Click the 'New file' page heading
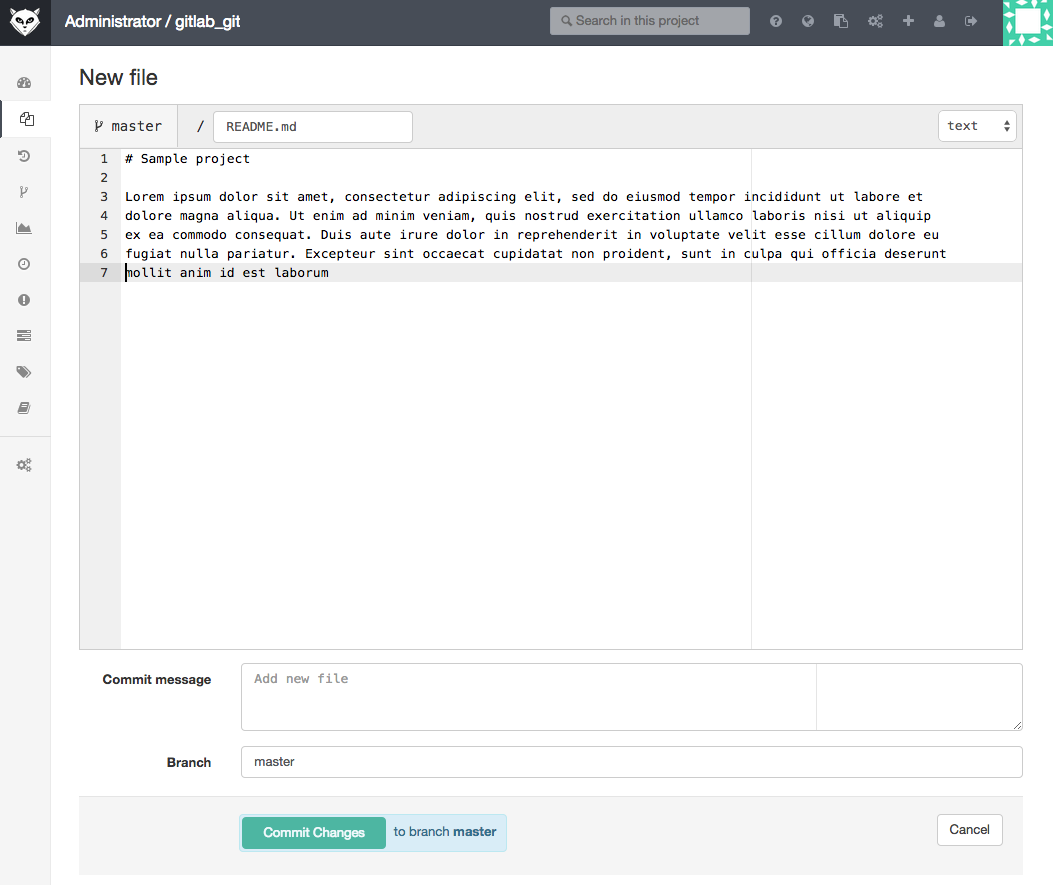The width and height of the screenshot is (1053, 885). (x=118, y=77)
